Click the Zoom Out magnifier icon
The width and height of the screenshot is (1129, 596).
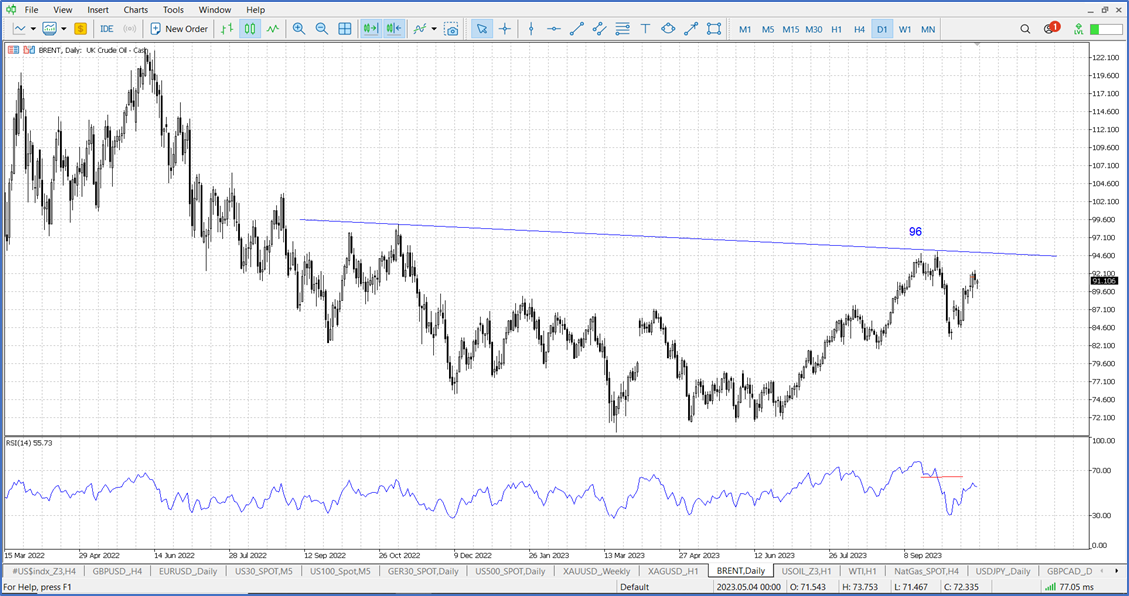322,29
